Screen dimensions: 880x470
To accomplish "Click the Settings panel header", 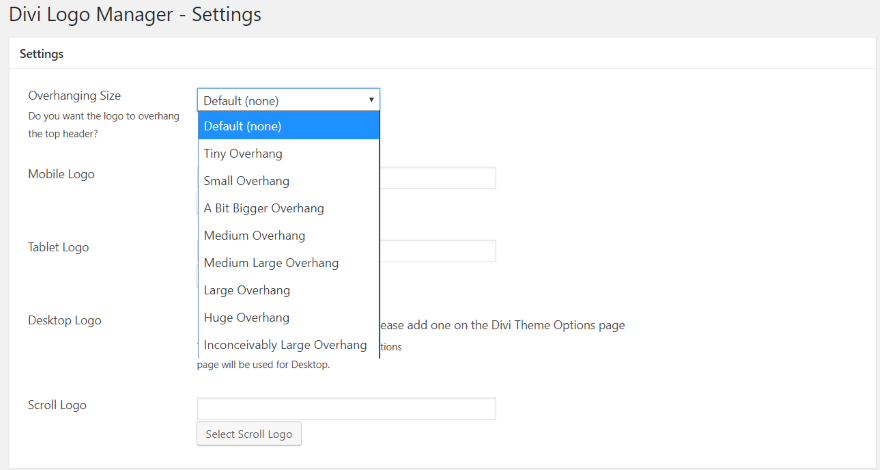I will [x=42, y=54].
